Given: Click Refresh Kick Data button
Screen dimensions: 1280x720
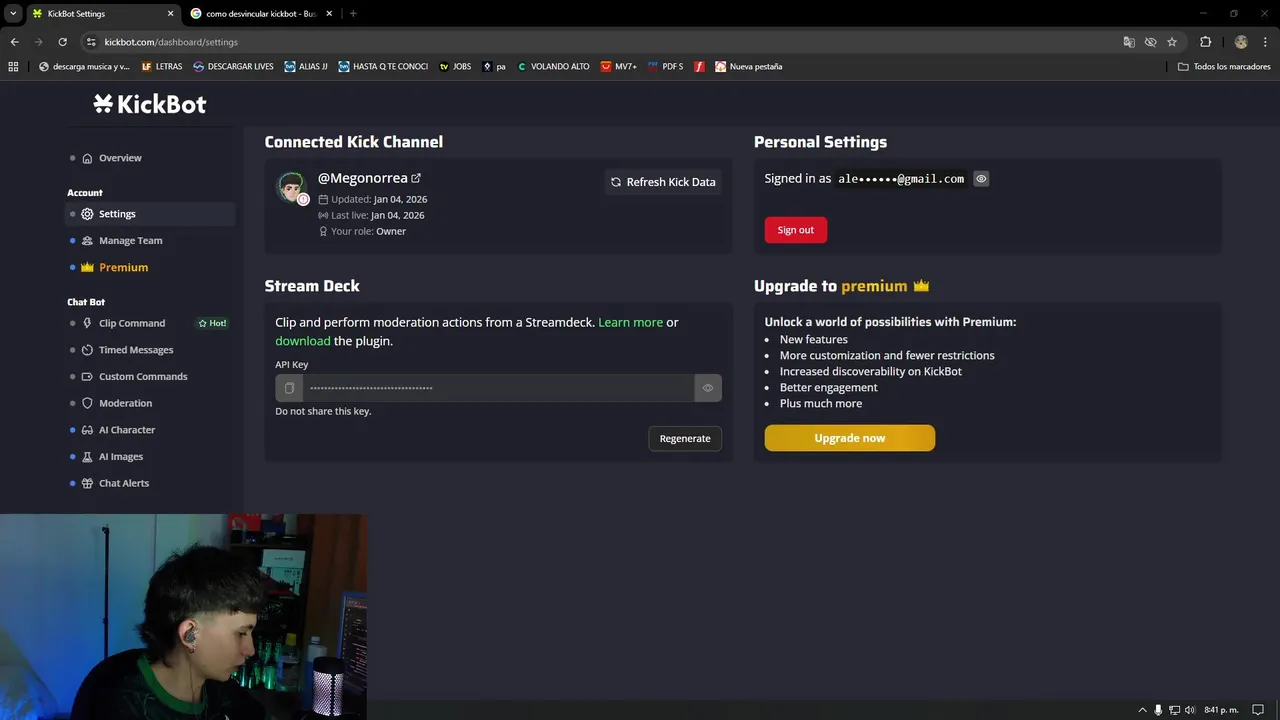Looking at the screenshot, I should [663, 182].
